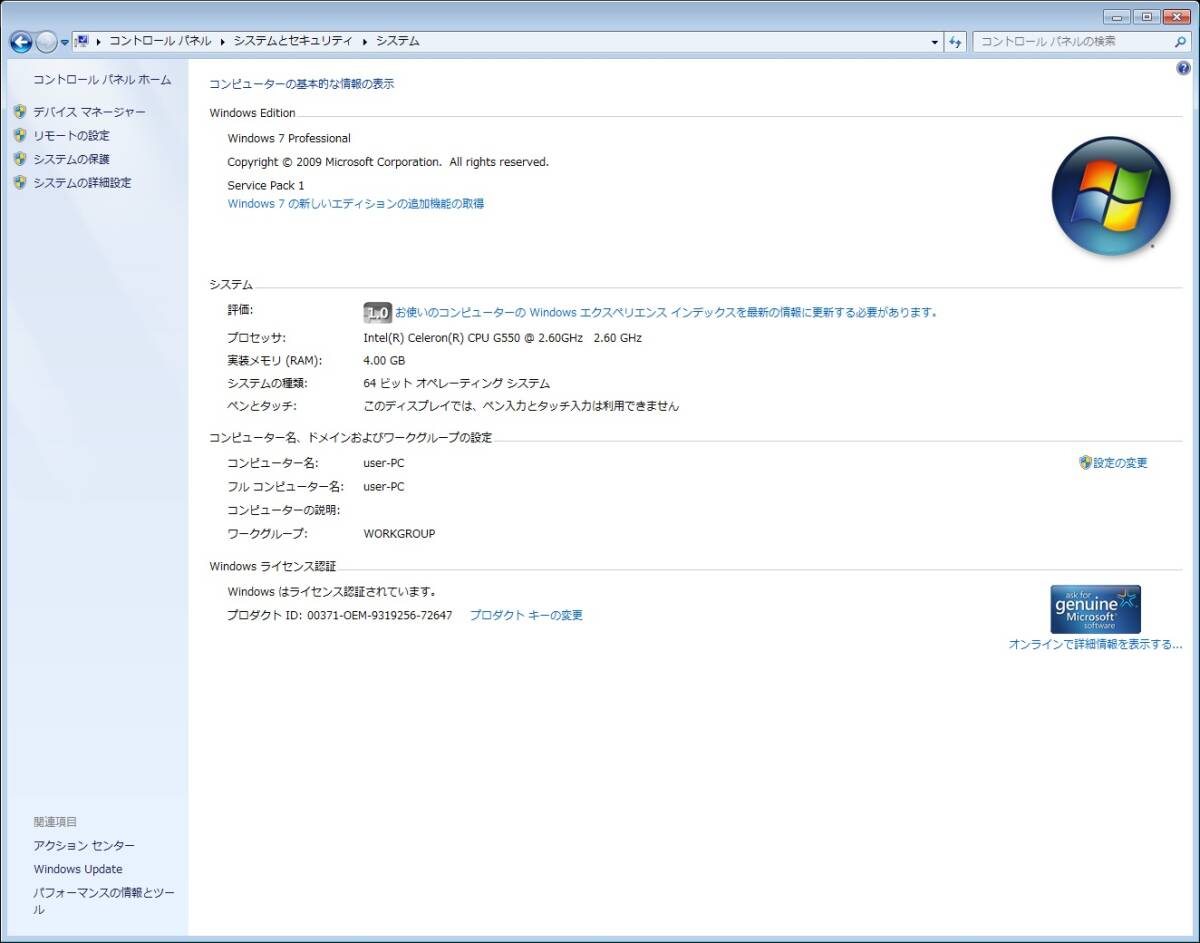Click the refresh button beside address bar

955,42
